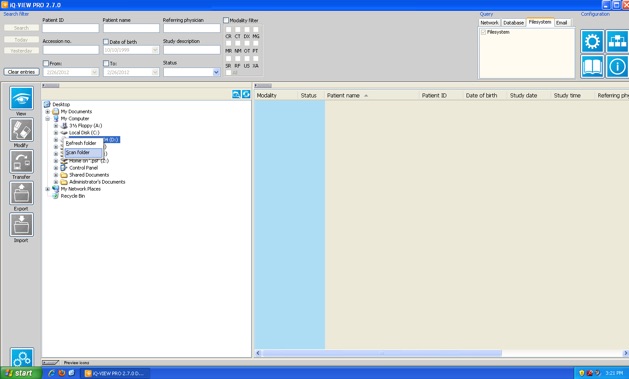Click the Control Panel icon in tree

pos(64,168)
